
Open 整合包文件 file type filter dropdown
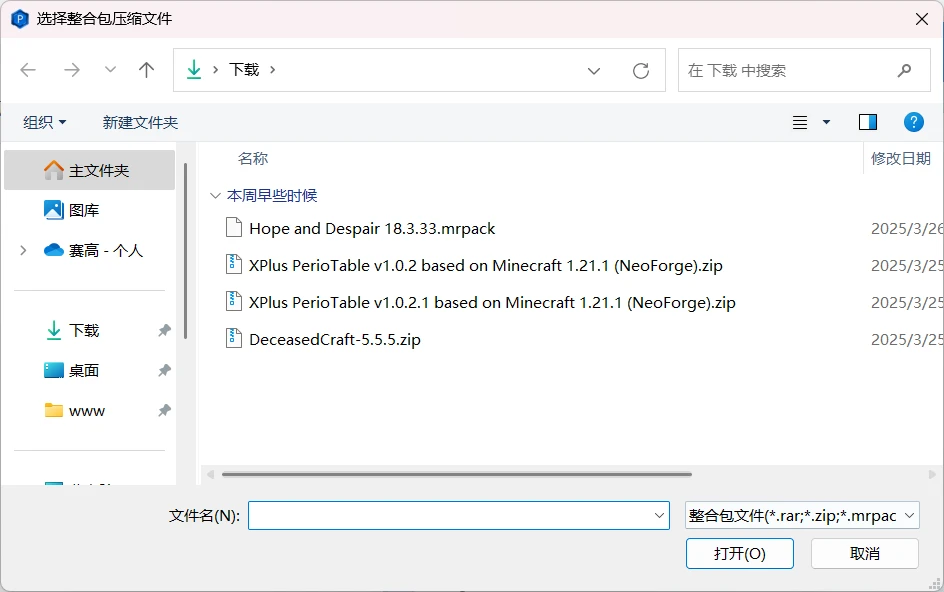(802, 516)
